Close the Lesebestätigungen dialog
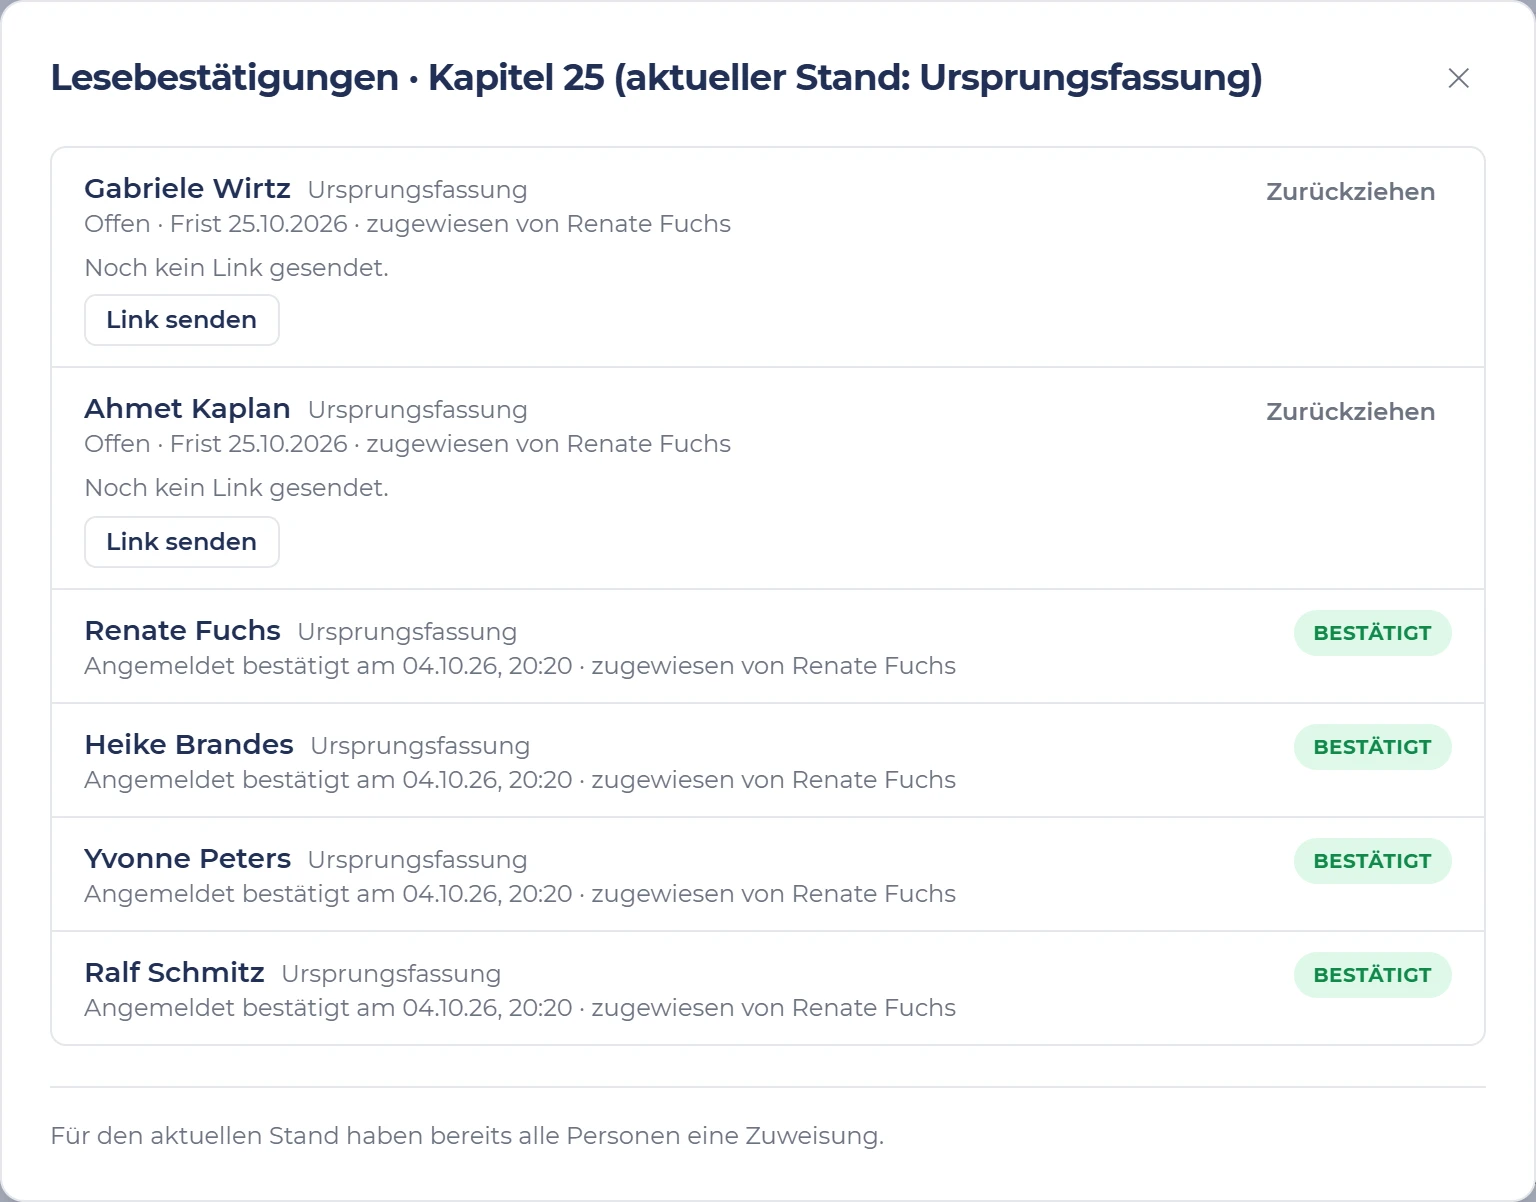 [1458, 78]
